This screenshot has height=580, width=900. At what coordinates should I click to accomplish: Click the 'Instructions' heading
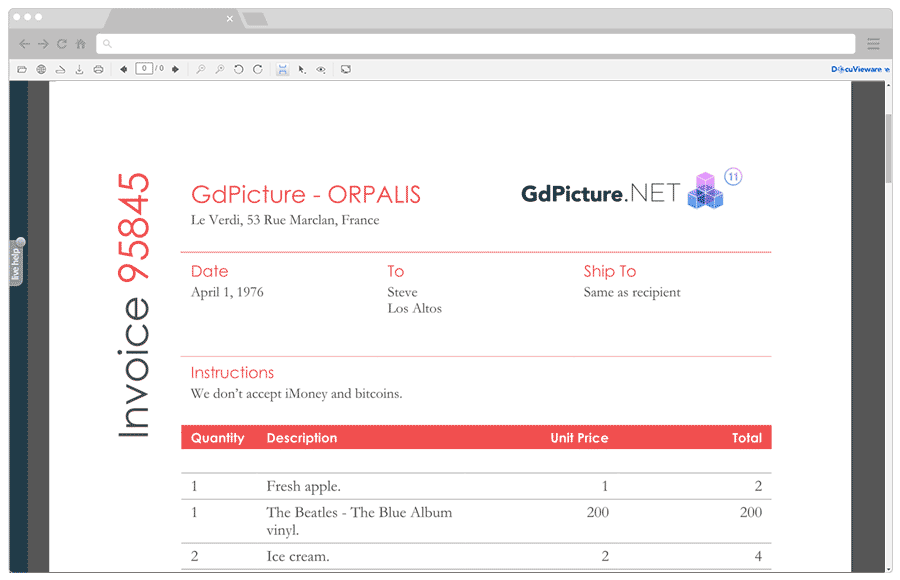coord(232,373)
